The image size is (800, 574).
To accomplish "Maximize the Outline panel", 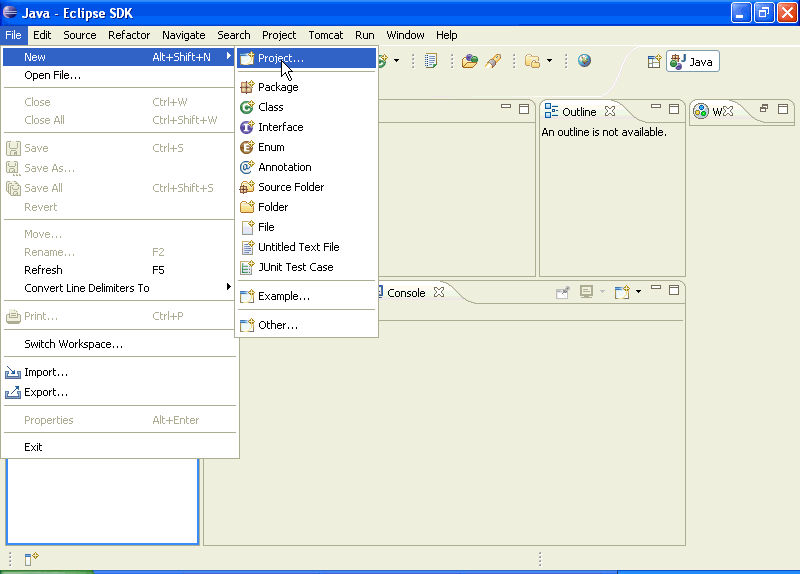I will coord(675,109).
